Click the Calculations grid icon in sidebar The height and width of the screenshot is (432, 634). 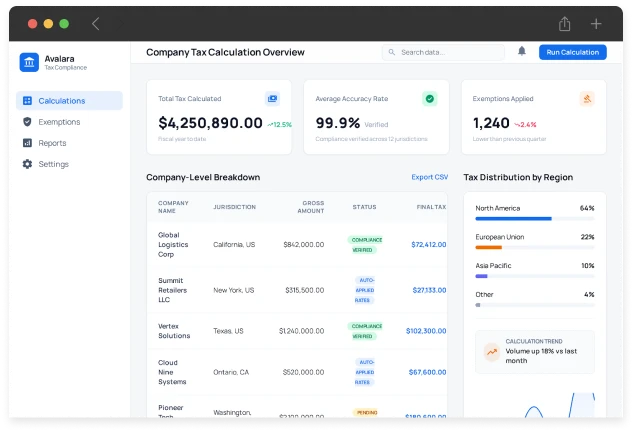27,101
